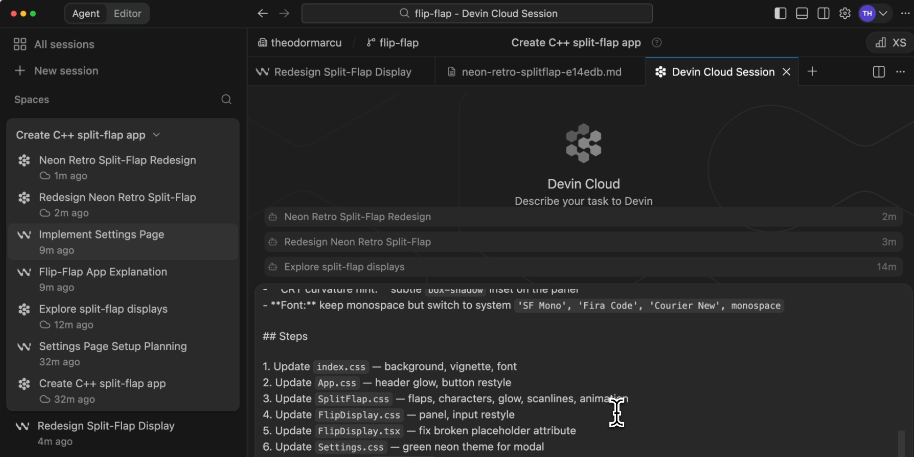Go forward with the right arrow
This screenshot has width=914, height=457.
tap(284, 13)
